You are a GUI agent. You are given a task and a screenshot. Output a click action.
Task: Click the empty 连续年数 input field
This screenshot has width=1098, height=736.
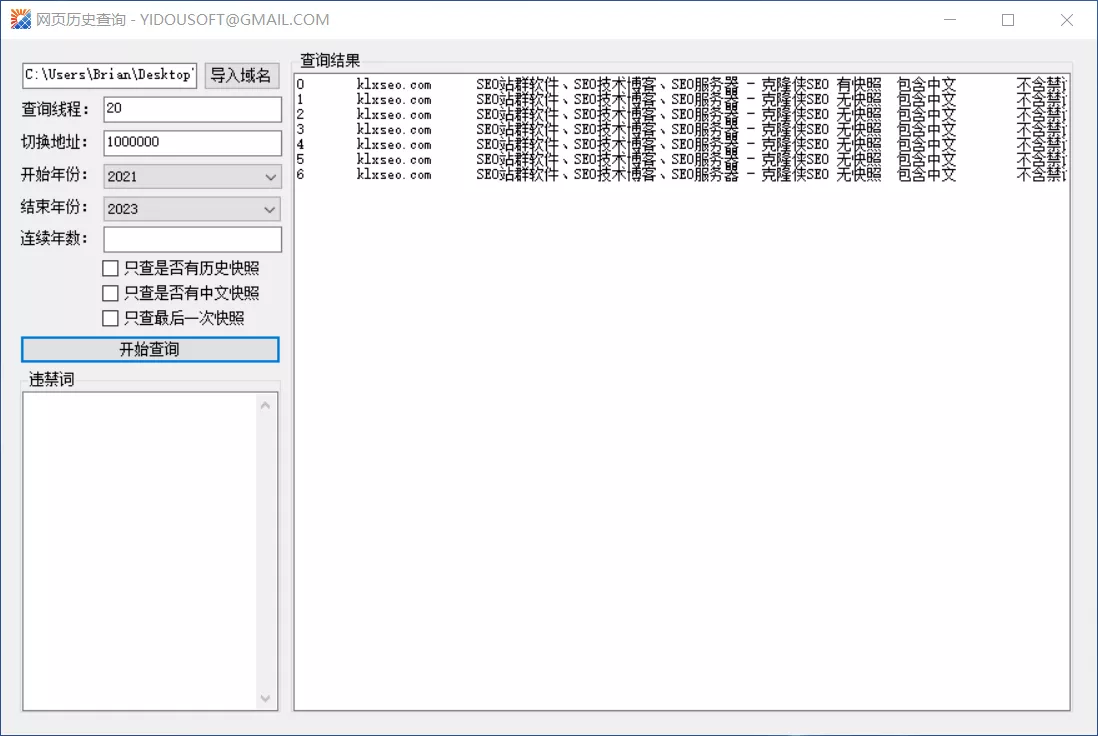[x=193, y=239]
